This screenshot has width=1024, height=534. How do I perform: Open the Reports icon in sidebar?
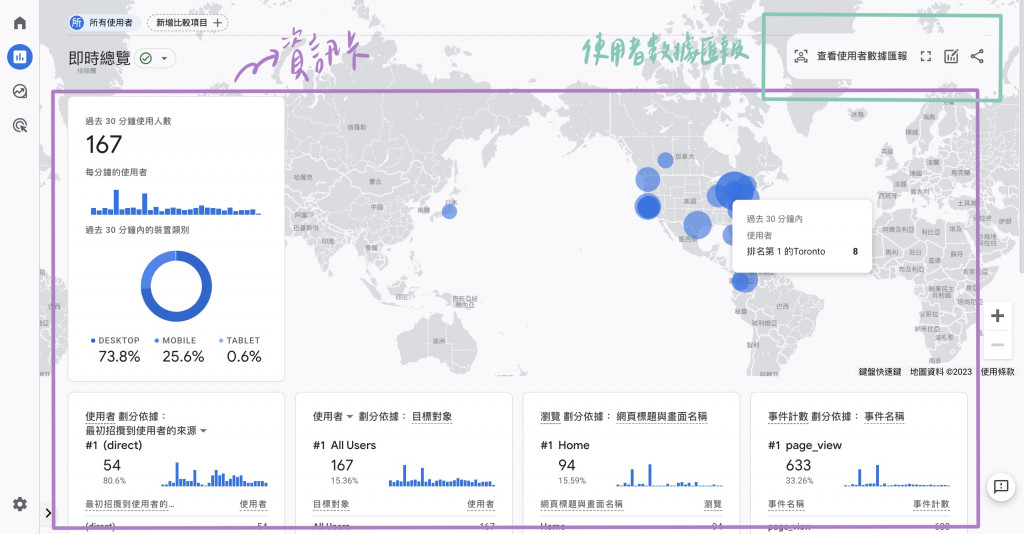point(20,57)
